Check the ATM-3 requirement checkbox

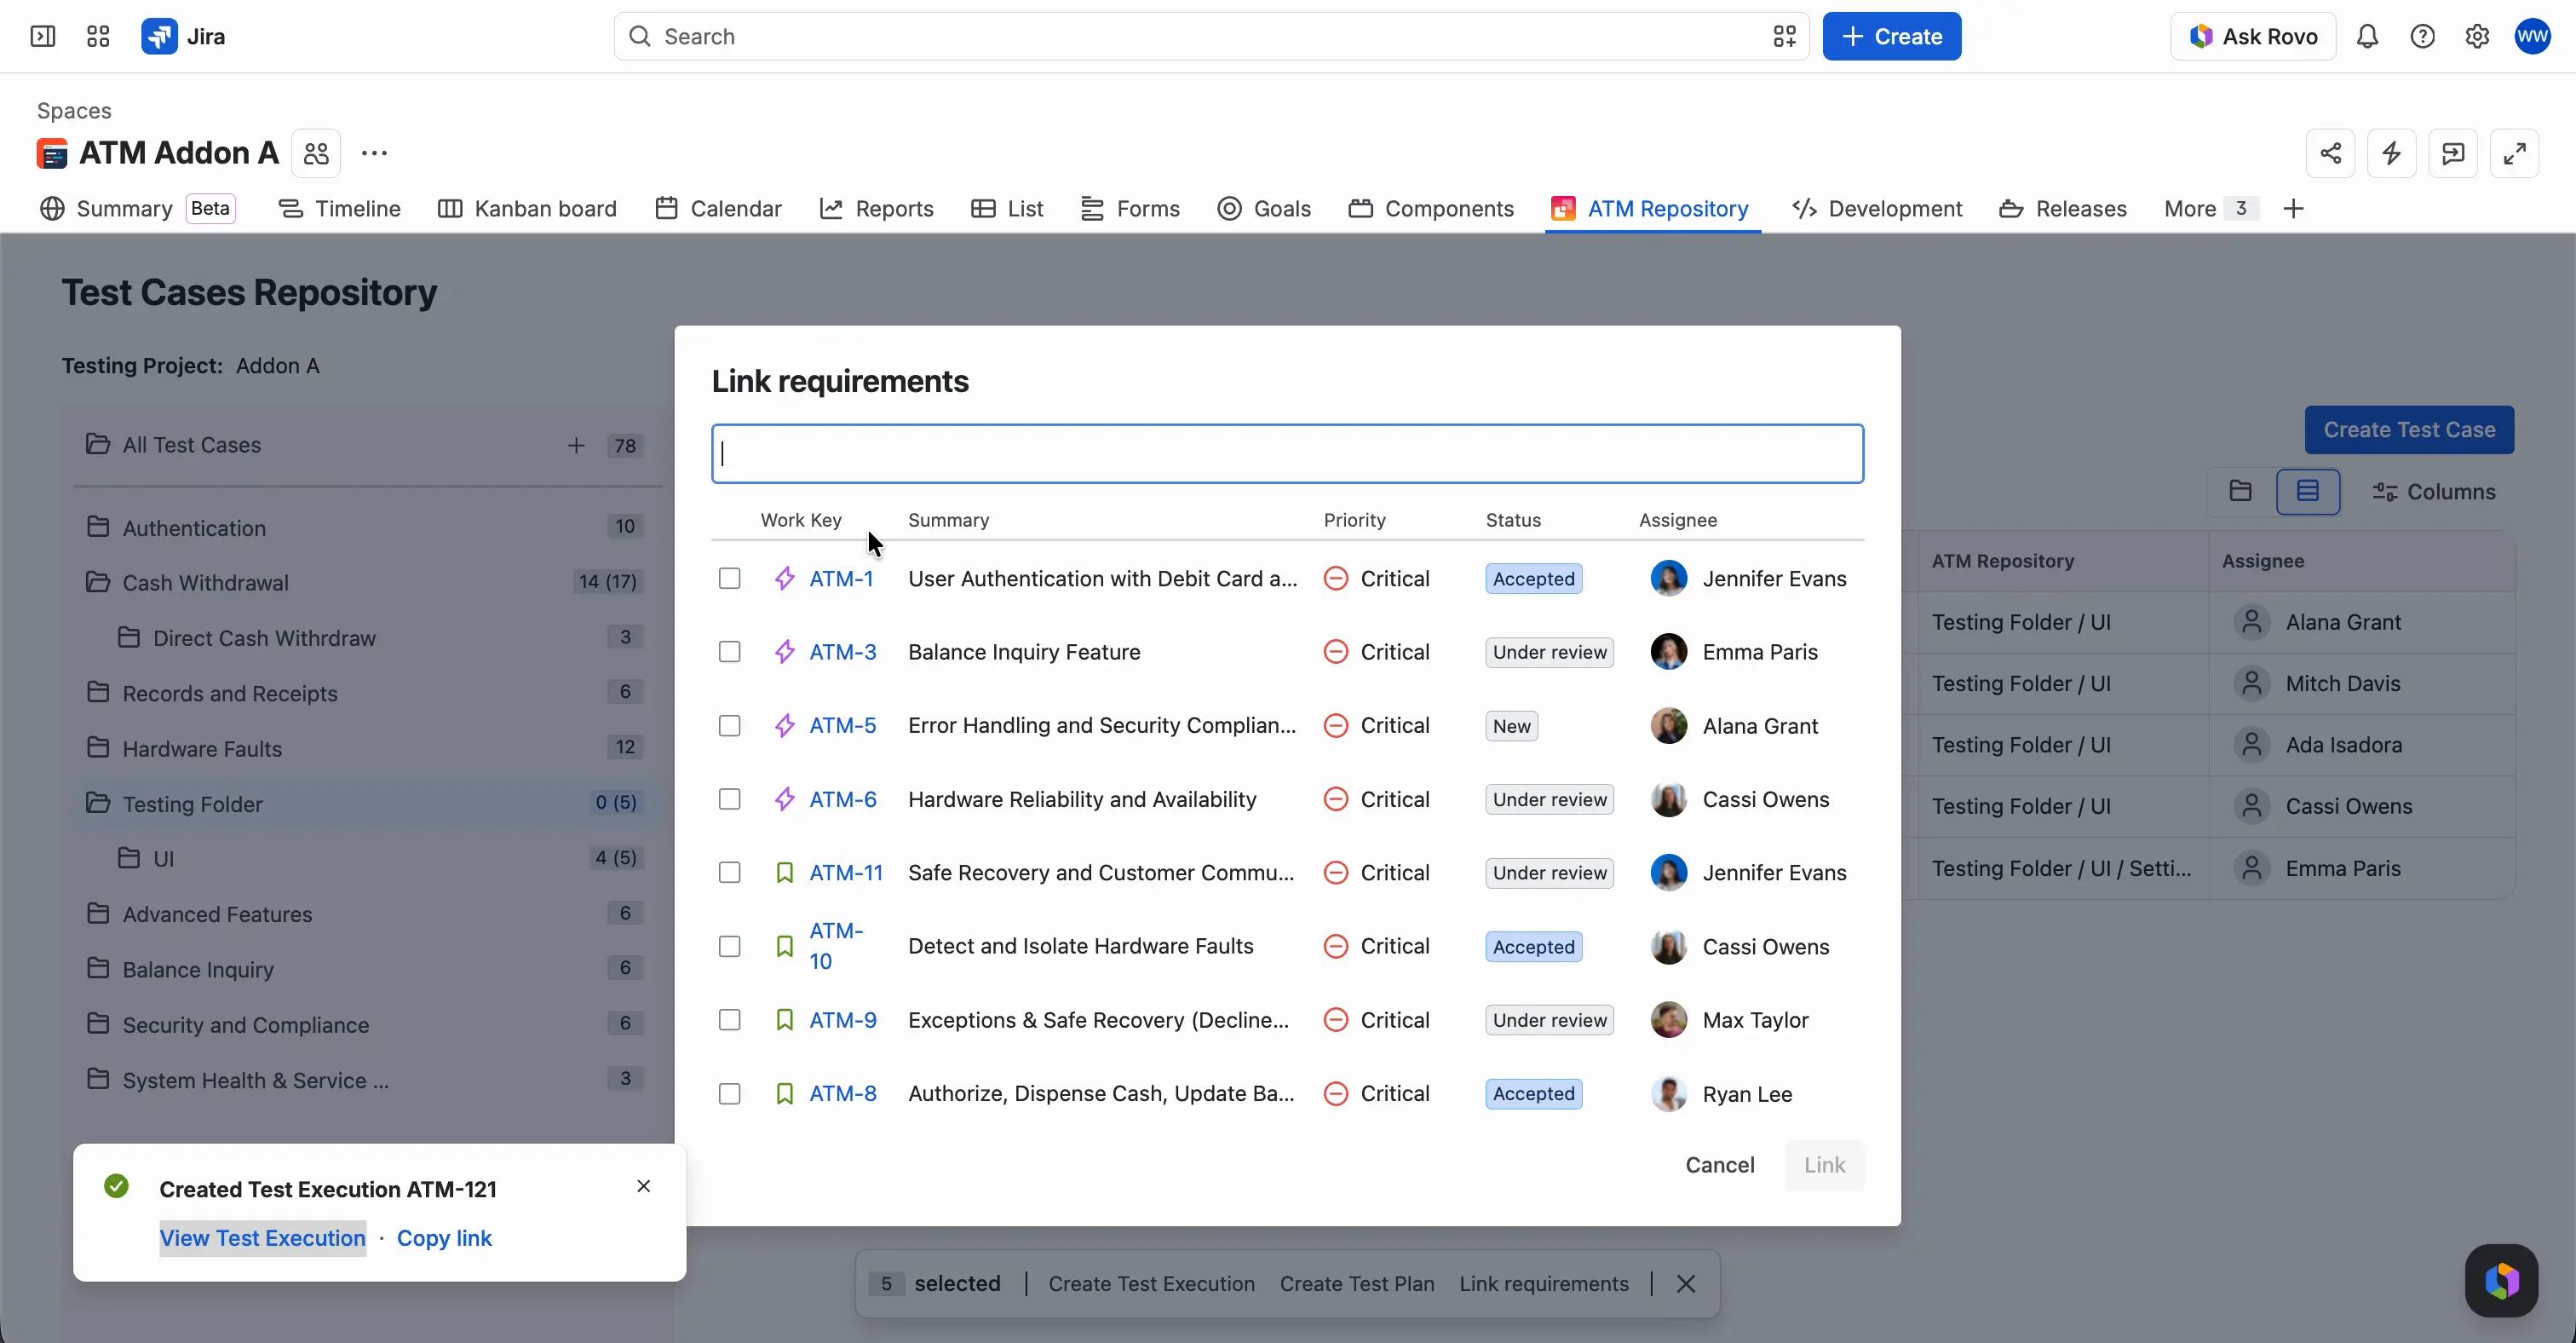click(x=730, y=652)
